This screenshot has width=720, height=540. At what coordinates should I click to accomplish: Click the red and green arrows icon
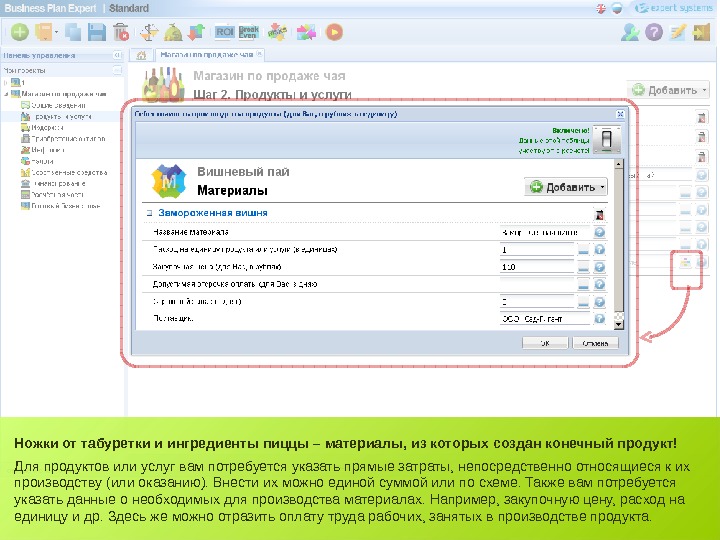pos(197,32)
